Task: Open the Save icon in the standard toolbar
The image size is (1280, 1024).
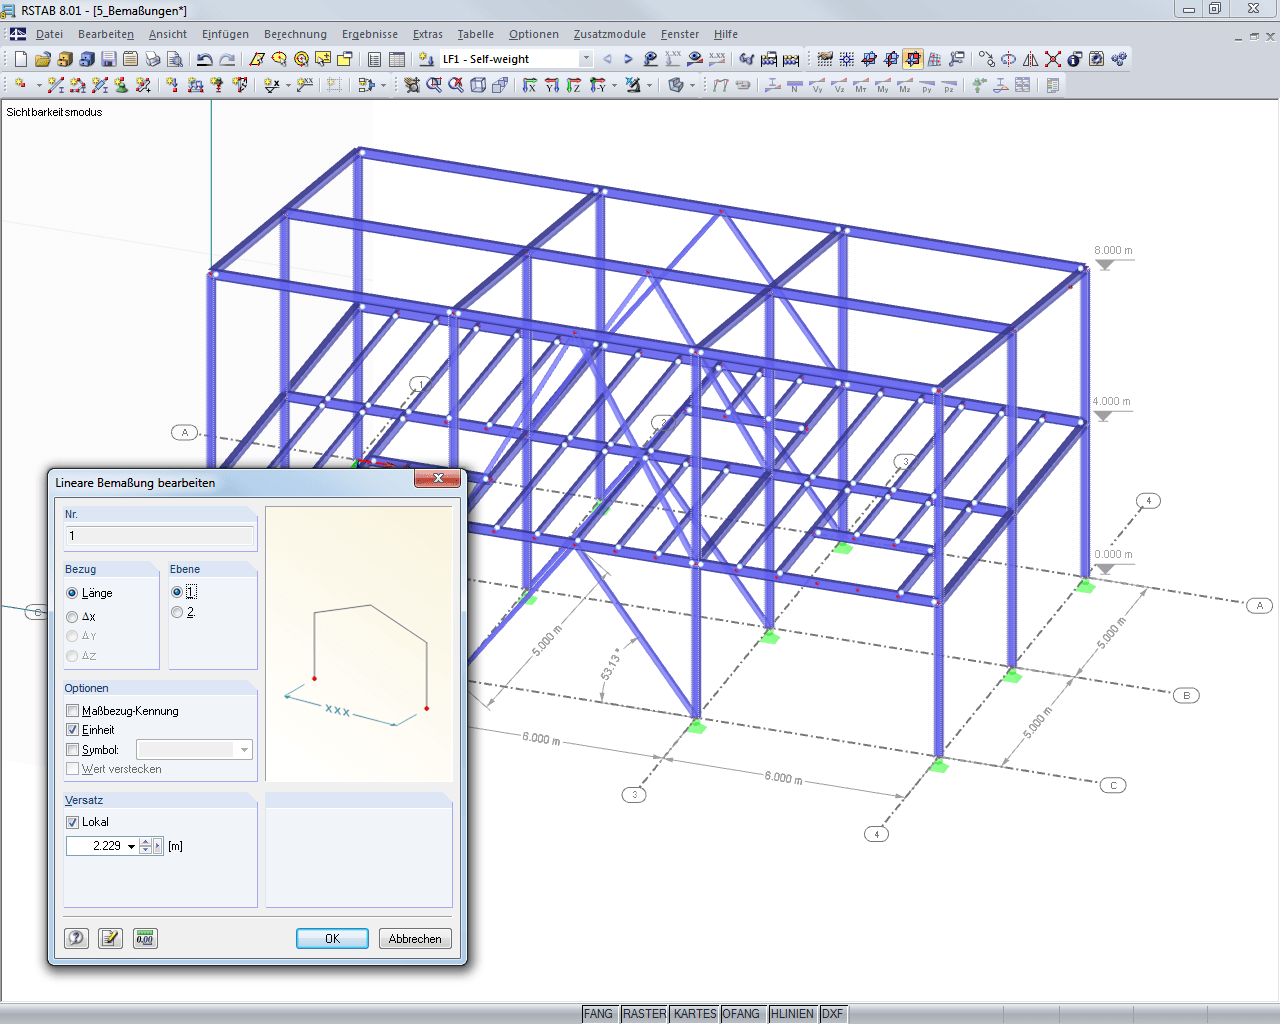Action: point(107,59)
